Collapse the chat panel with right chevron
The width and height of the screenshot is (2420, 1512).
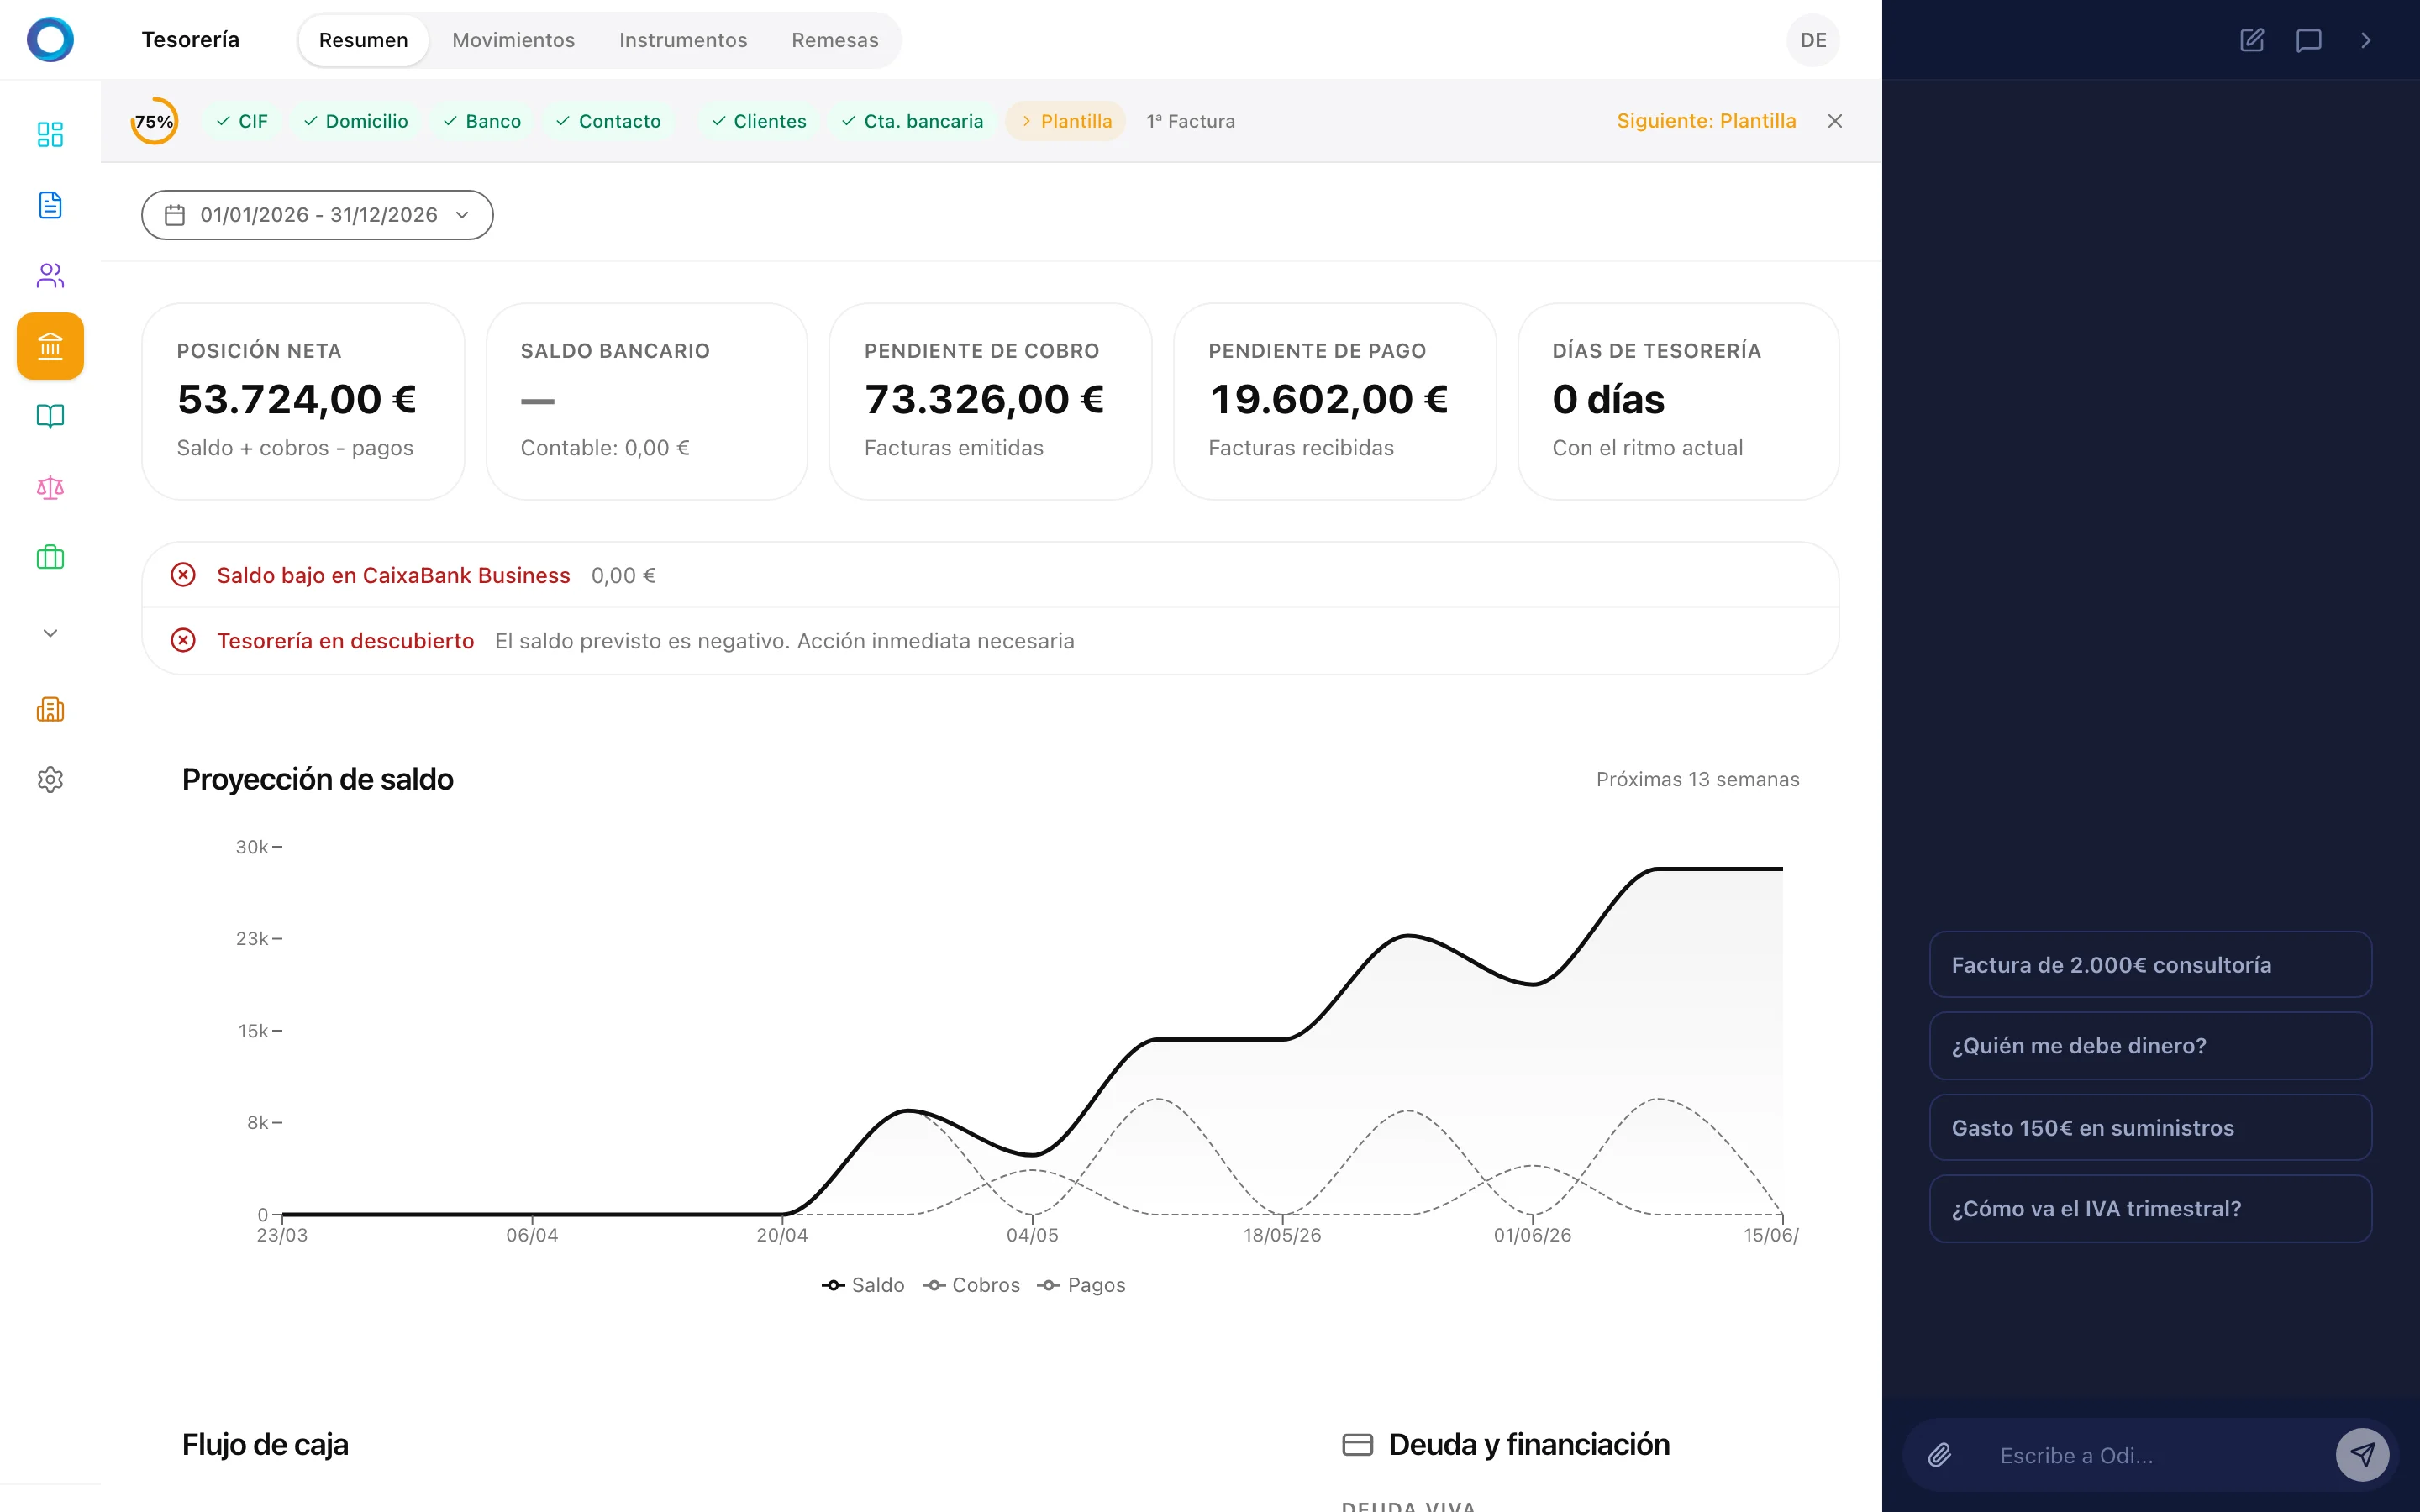tap(2365, 40)
